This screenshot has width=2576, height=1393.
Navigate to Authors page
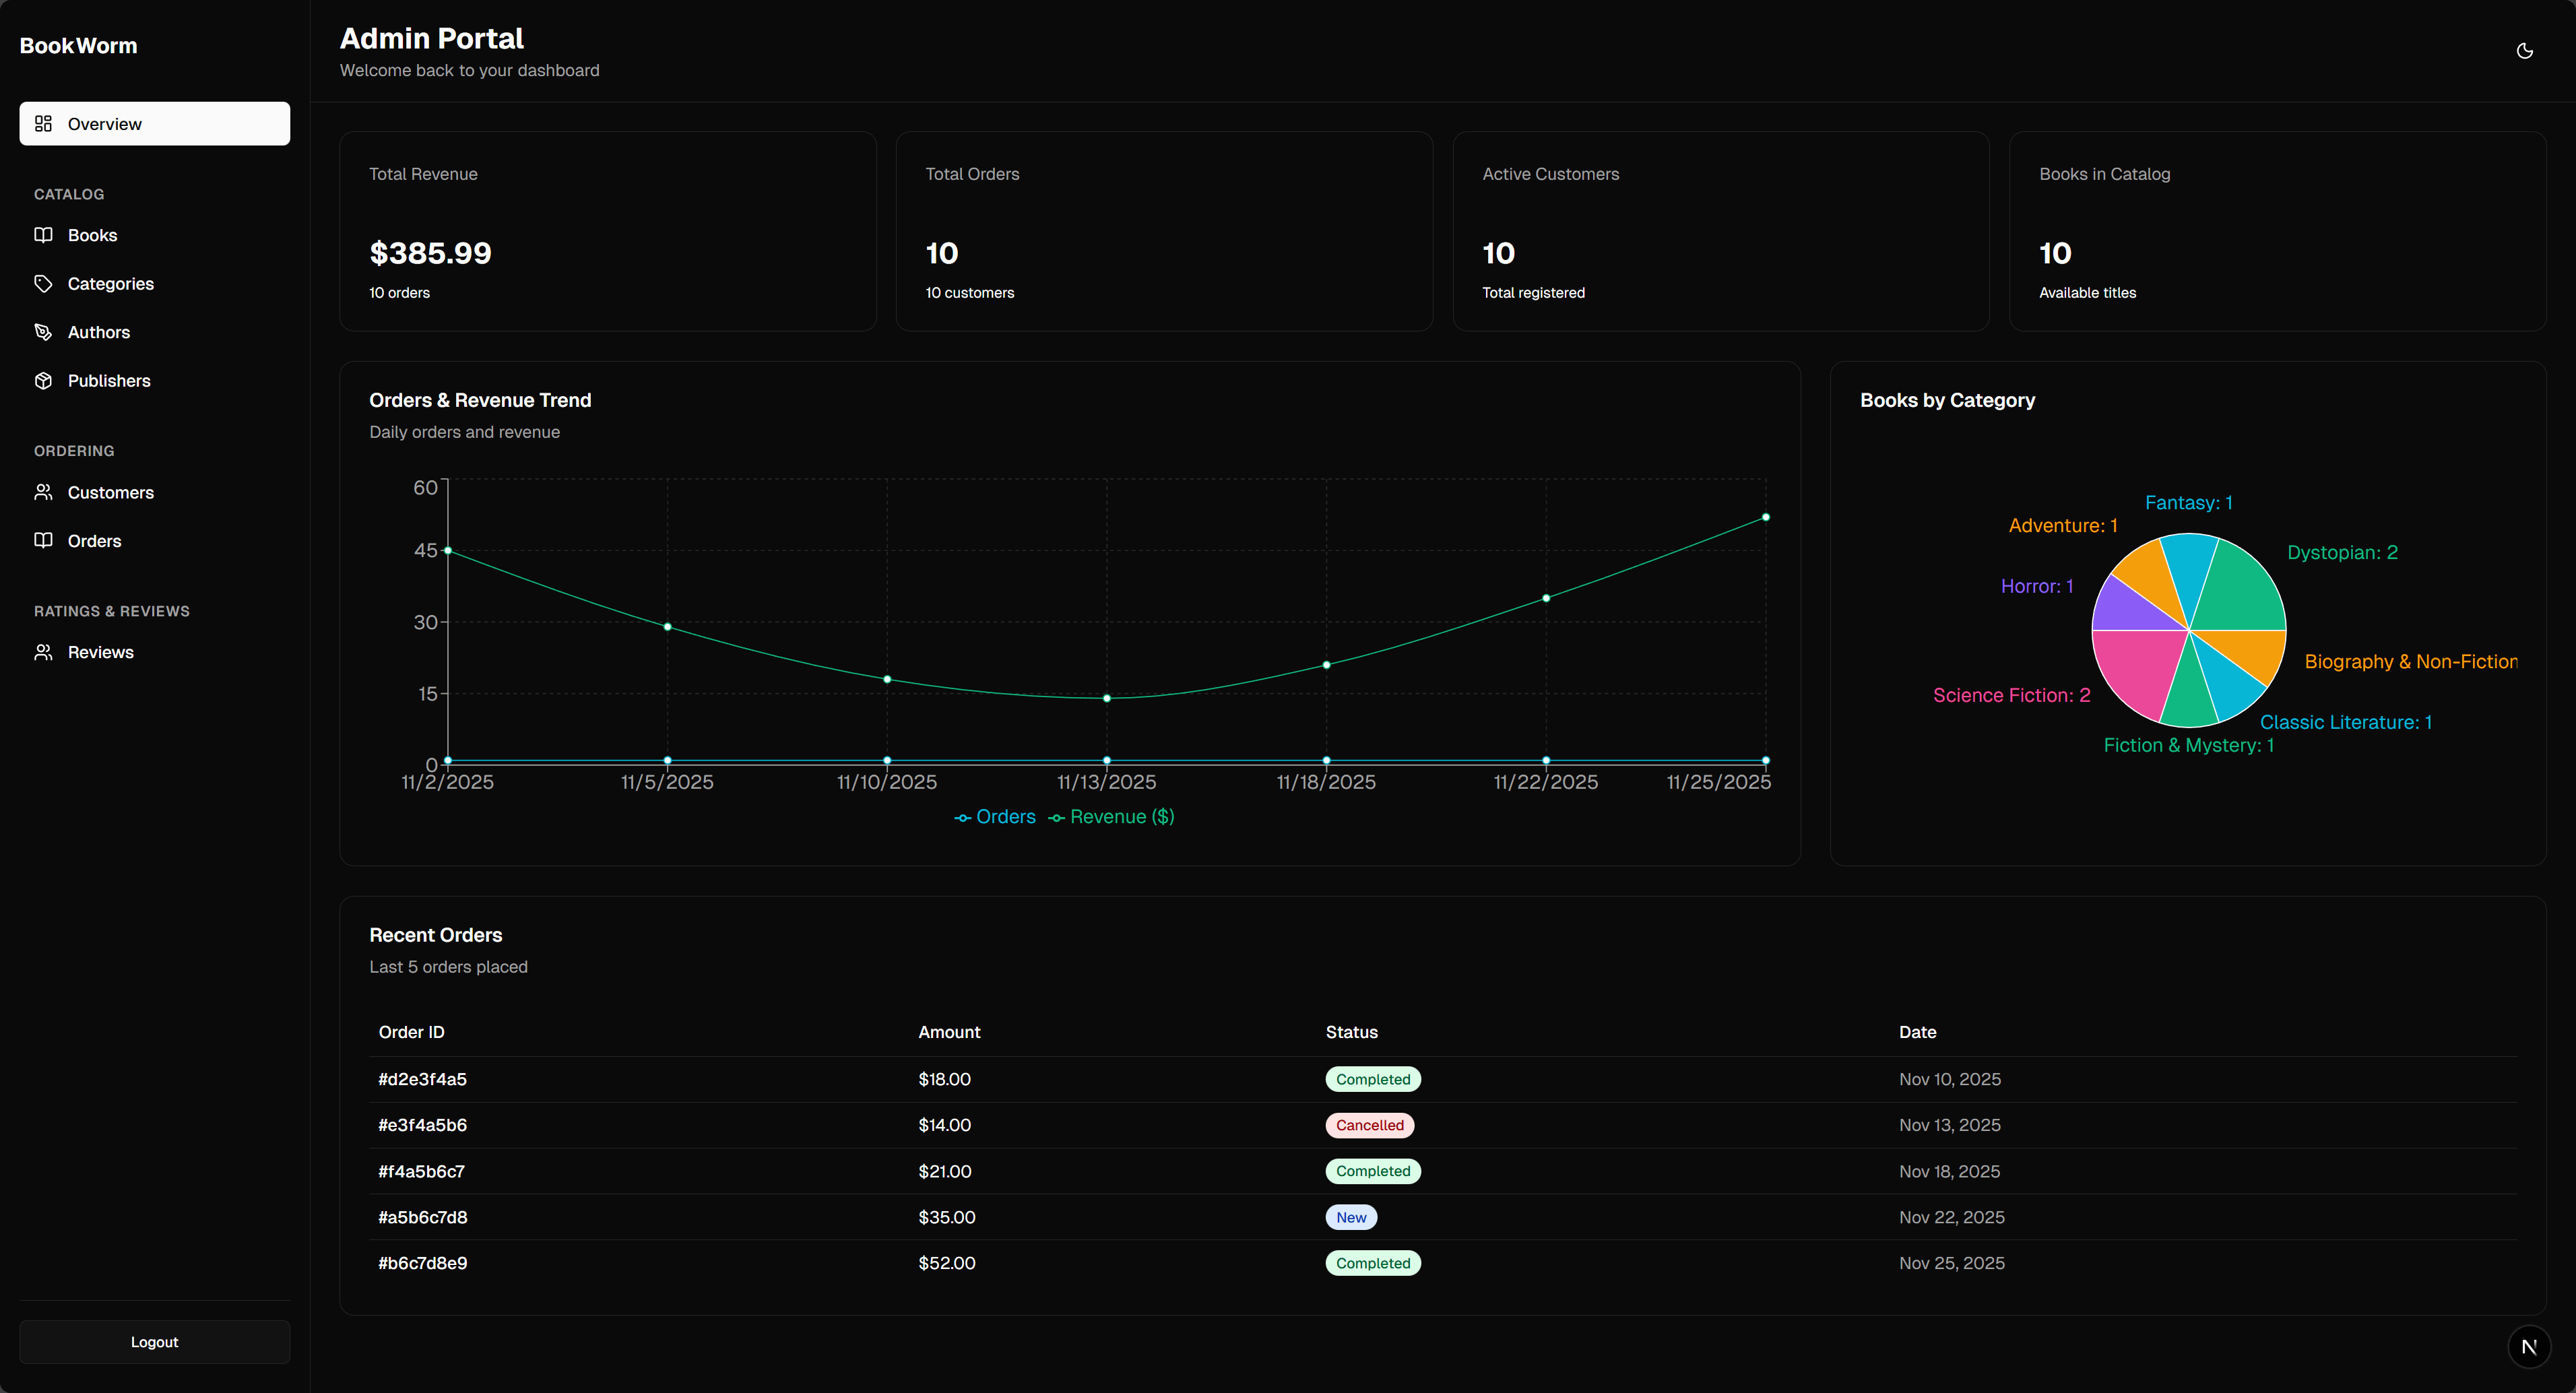point(155,332)
